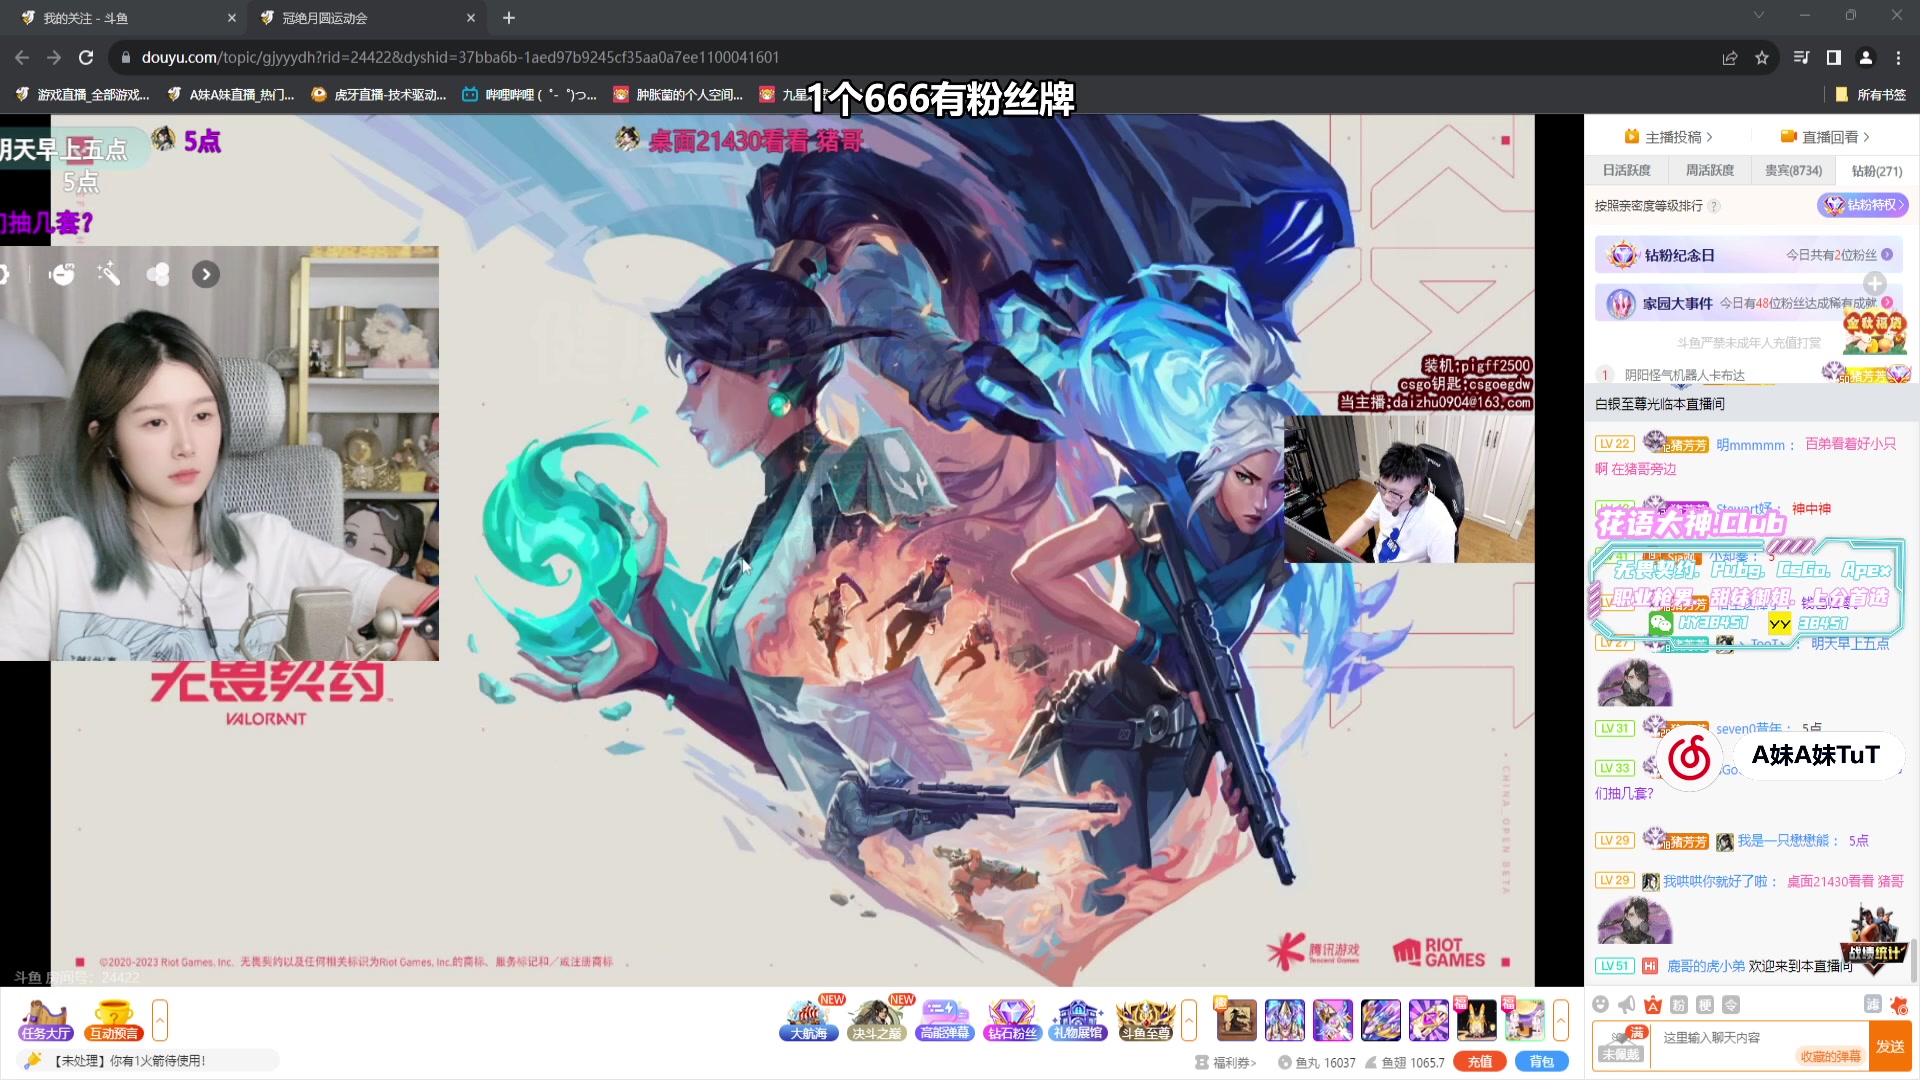Expand the left activity panel arrow
This screenshot has height=1080, width=1920.
tap(160, 1020)
